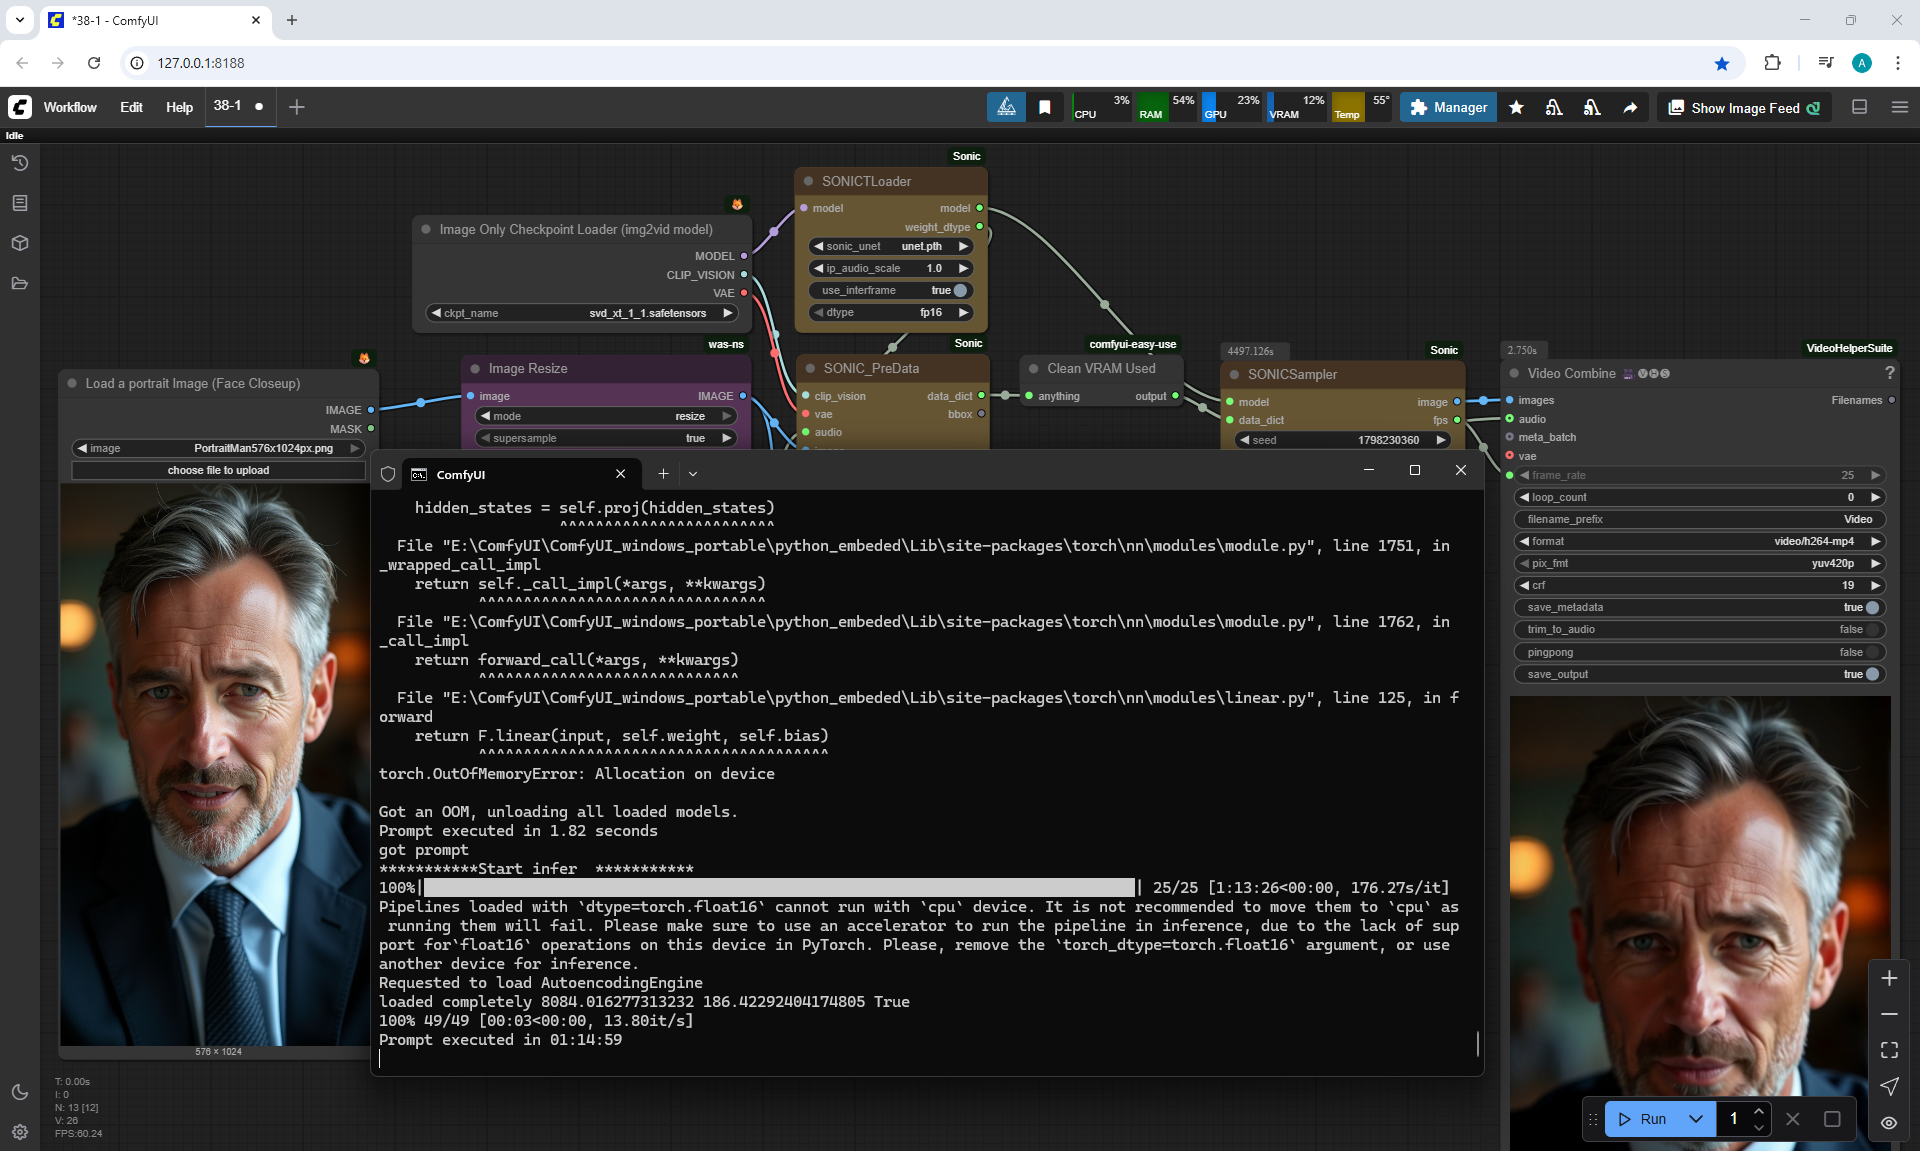Open the Workflow menu
1920x1151 pixels.
coord(70,107)
